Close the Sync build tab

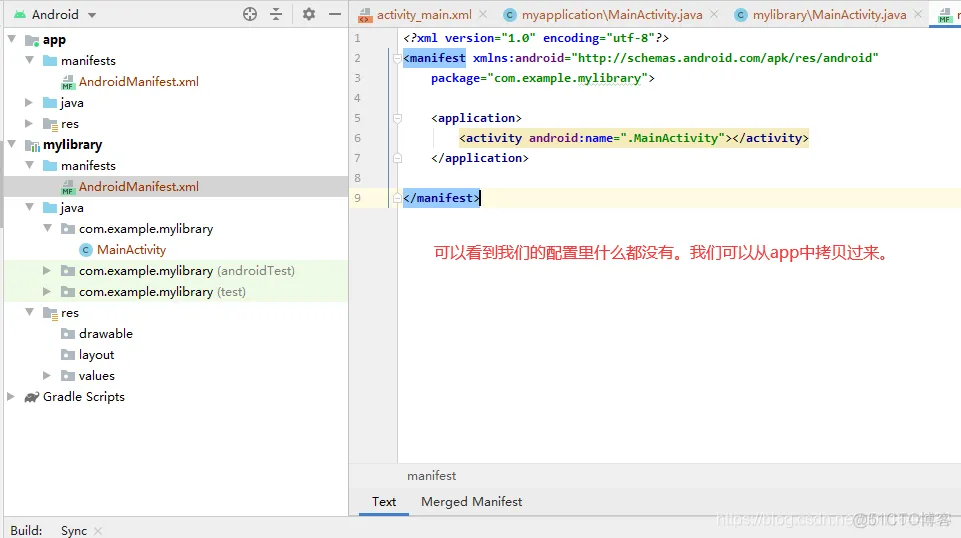click(98, 531)
